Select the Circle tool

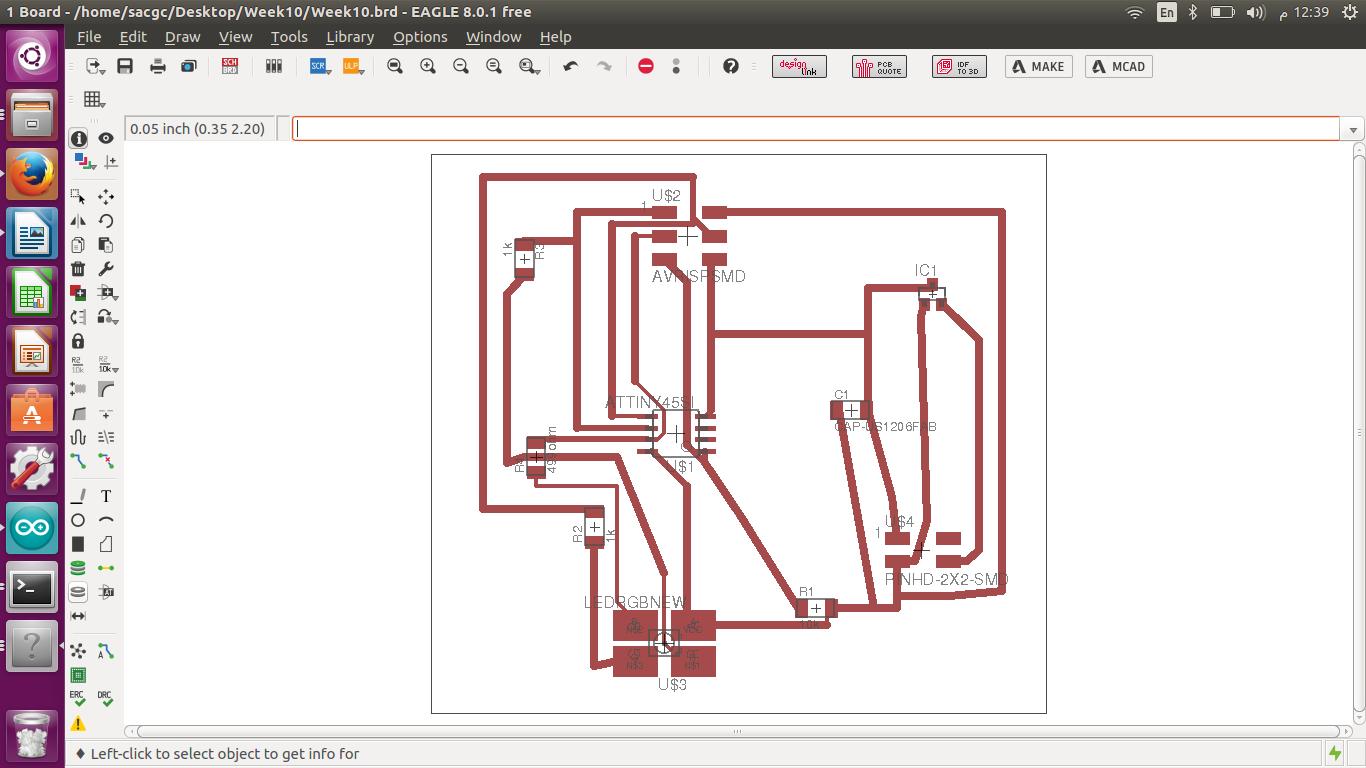click(78, 520)
